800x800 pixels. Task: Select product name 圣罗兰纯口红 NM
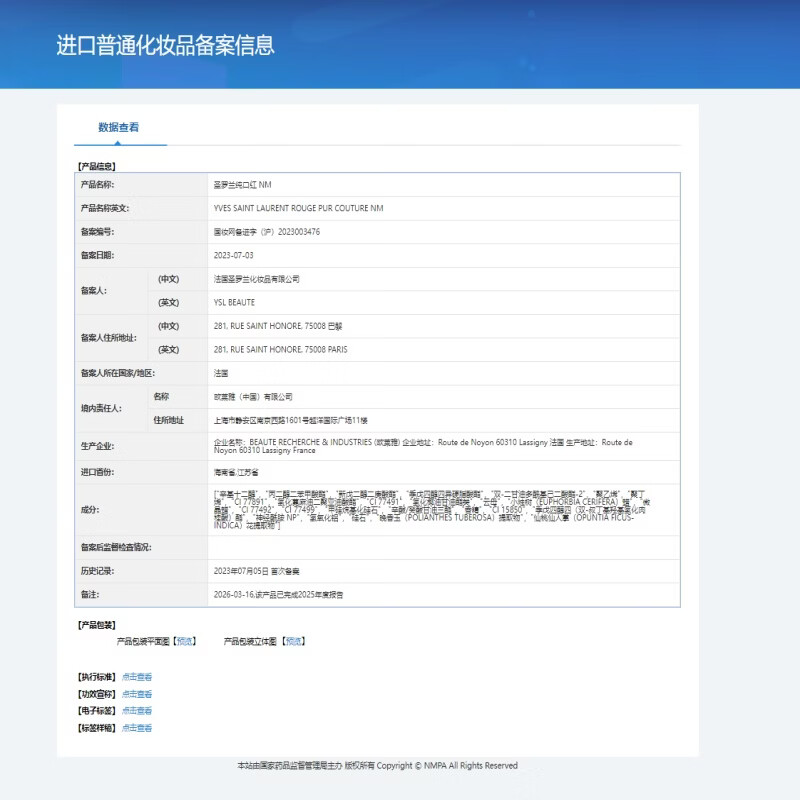242,185
